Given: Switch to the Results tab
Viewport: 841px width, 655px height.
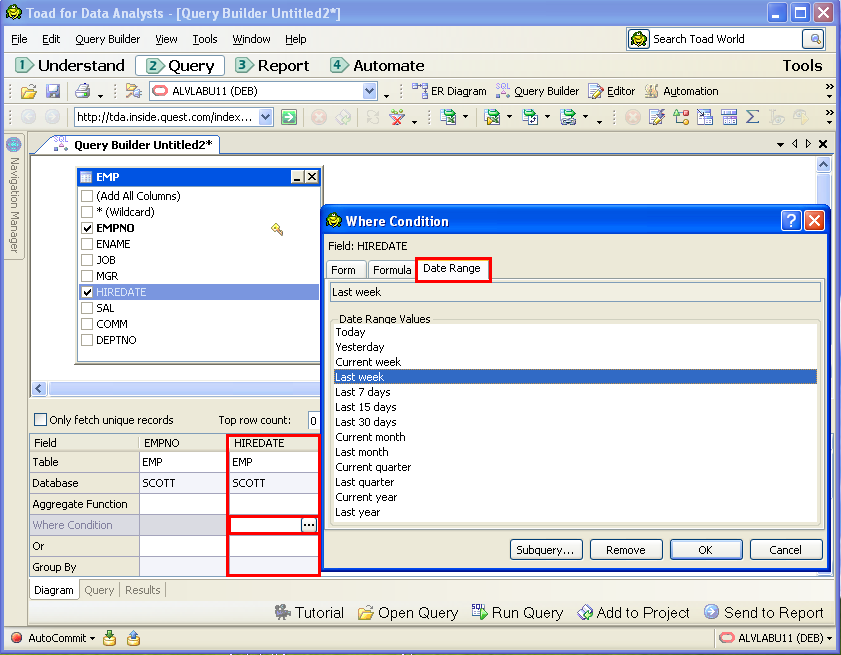Looking at the screenshot, I should pyautogui.click(x=143, y=590).
